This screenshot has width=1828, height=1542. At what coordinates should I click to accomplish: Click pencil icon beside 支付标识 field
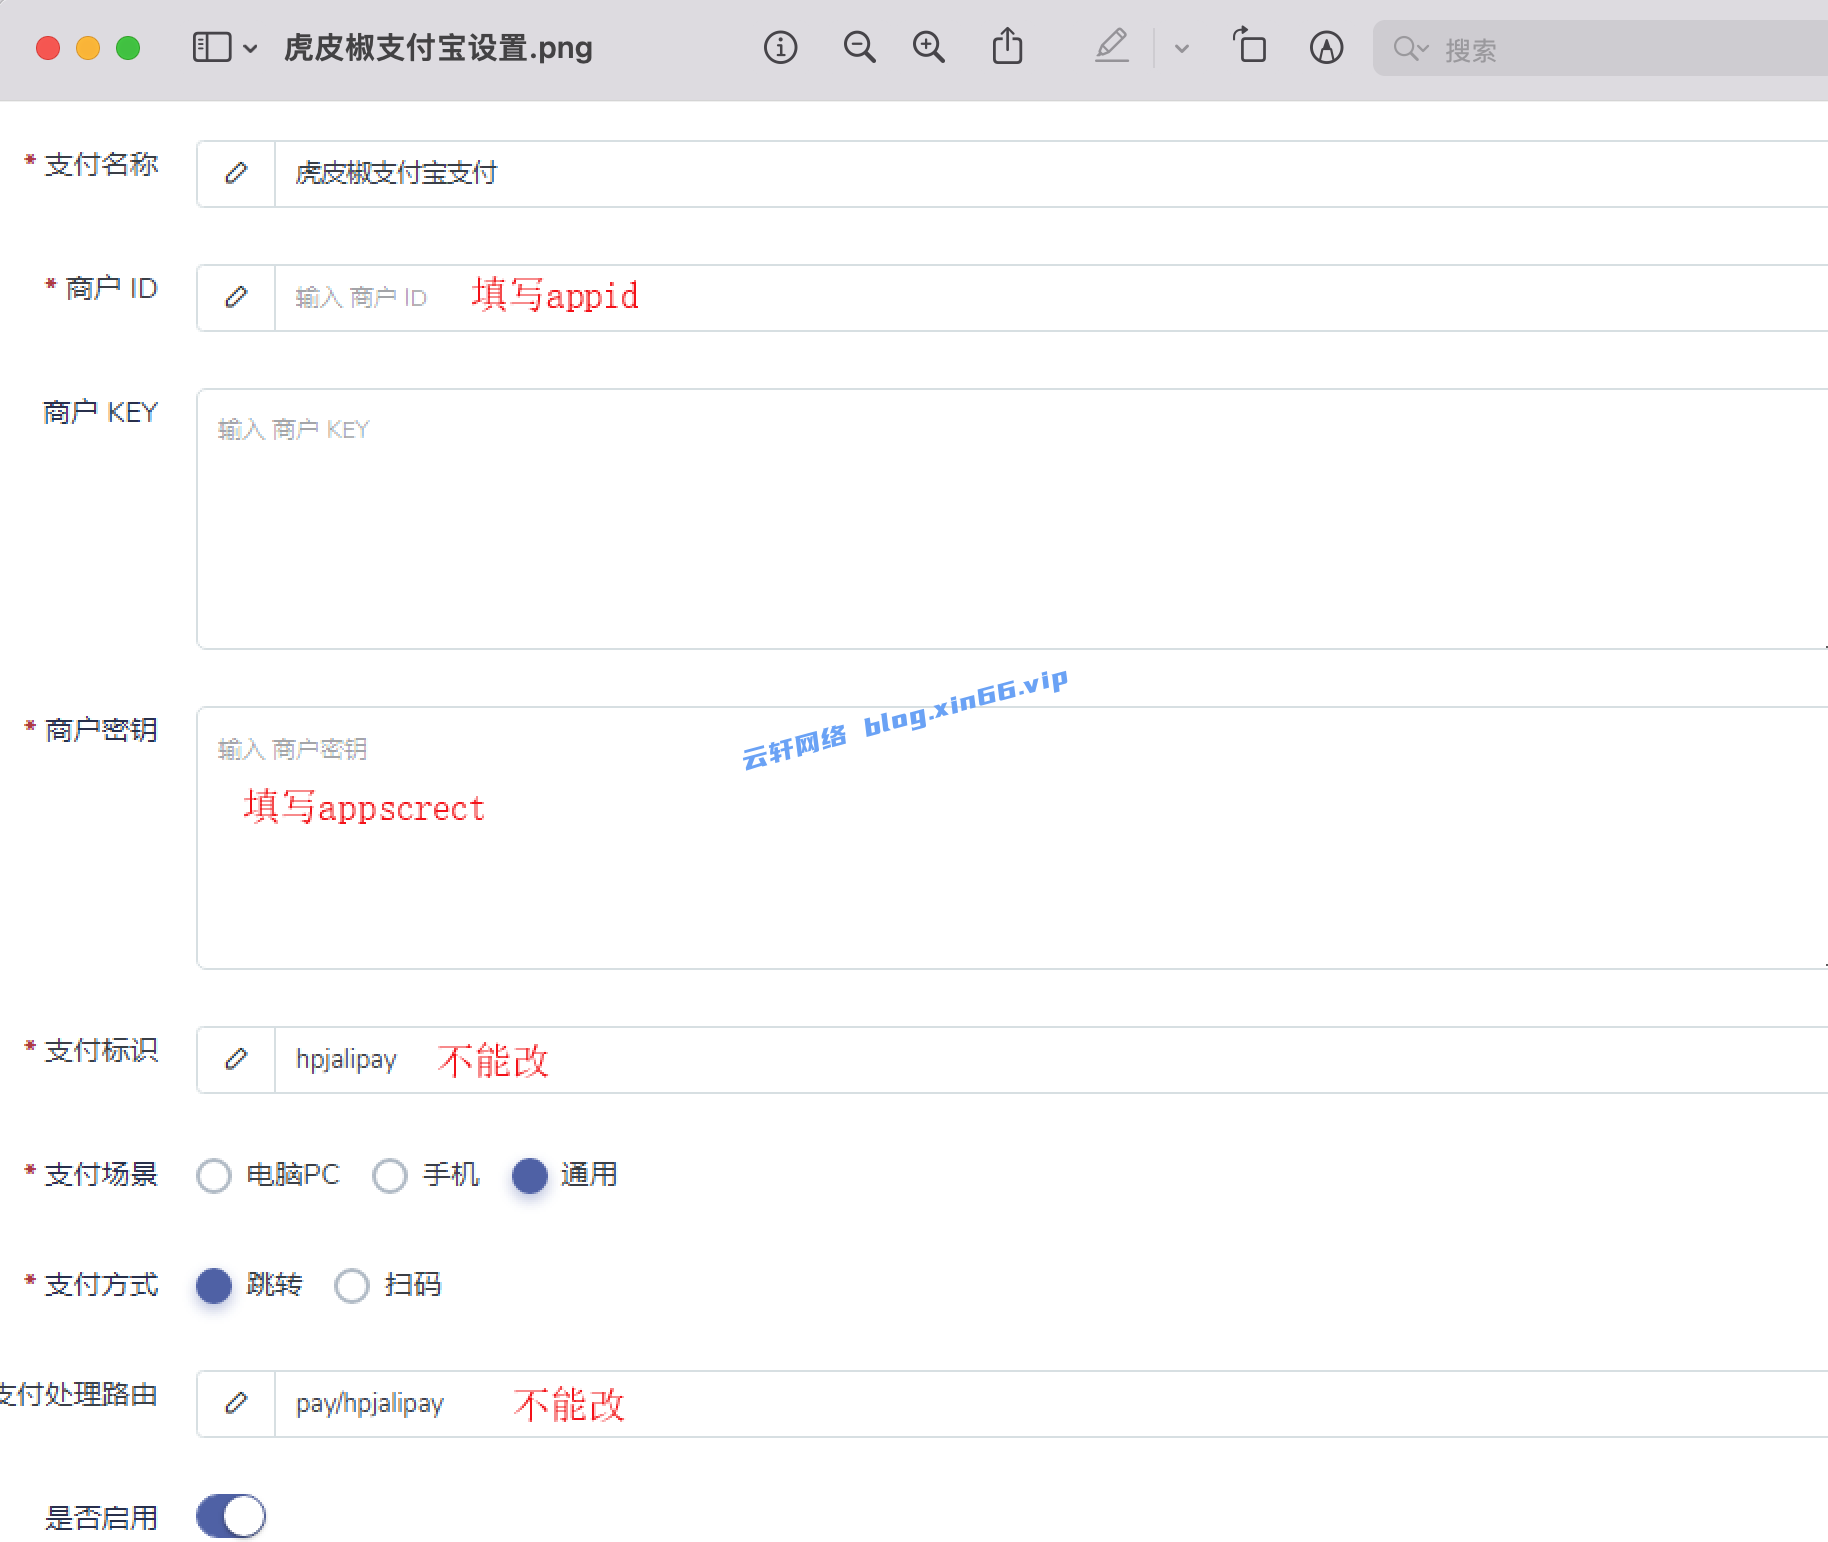pos(236,1059)
